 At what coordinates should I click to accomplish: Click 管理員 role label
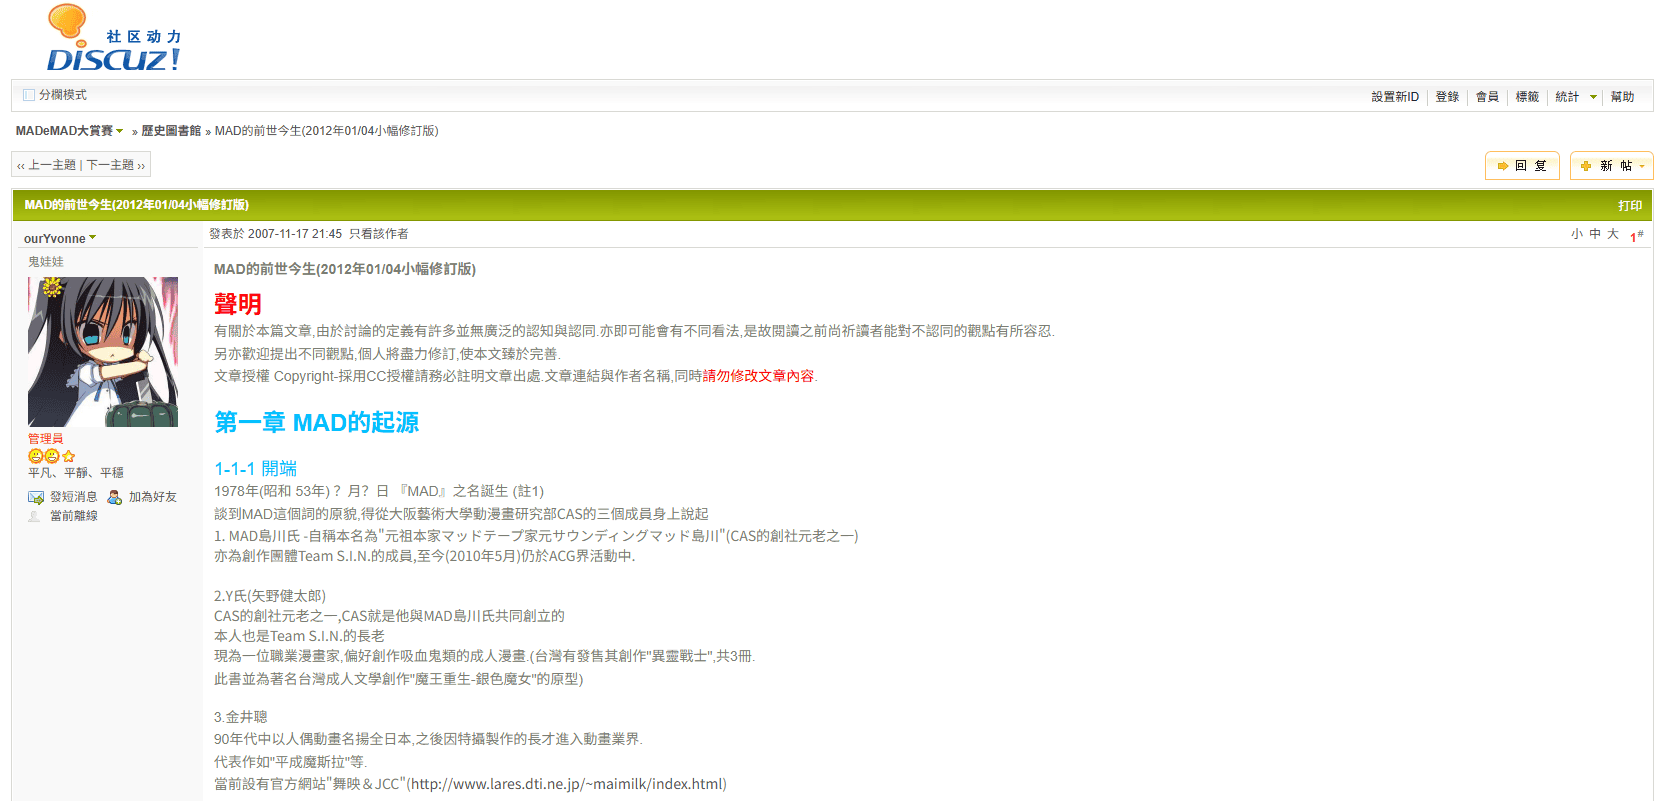[x=45, y=439]
